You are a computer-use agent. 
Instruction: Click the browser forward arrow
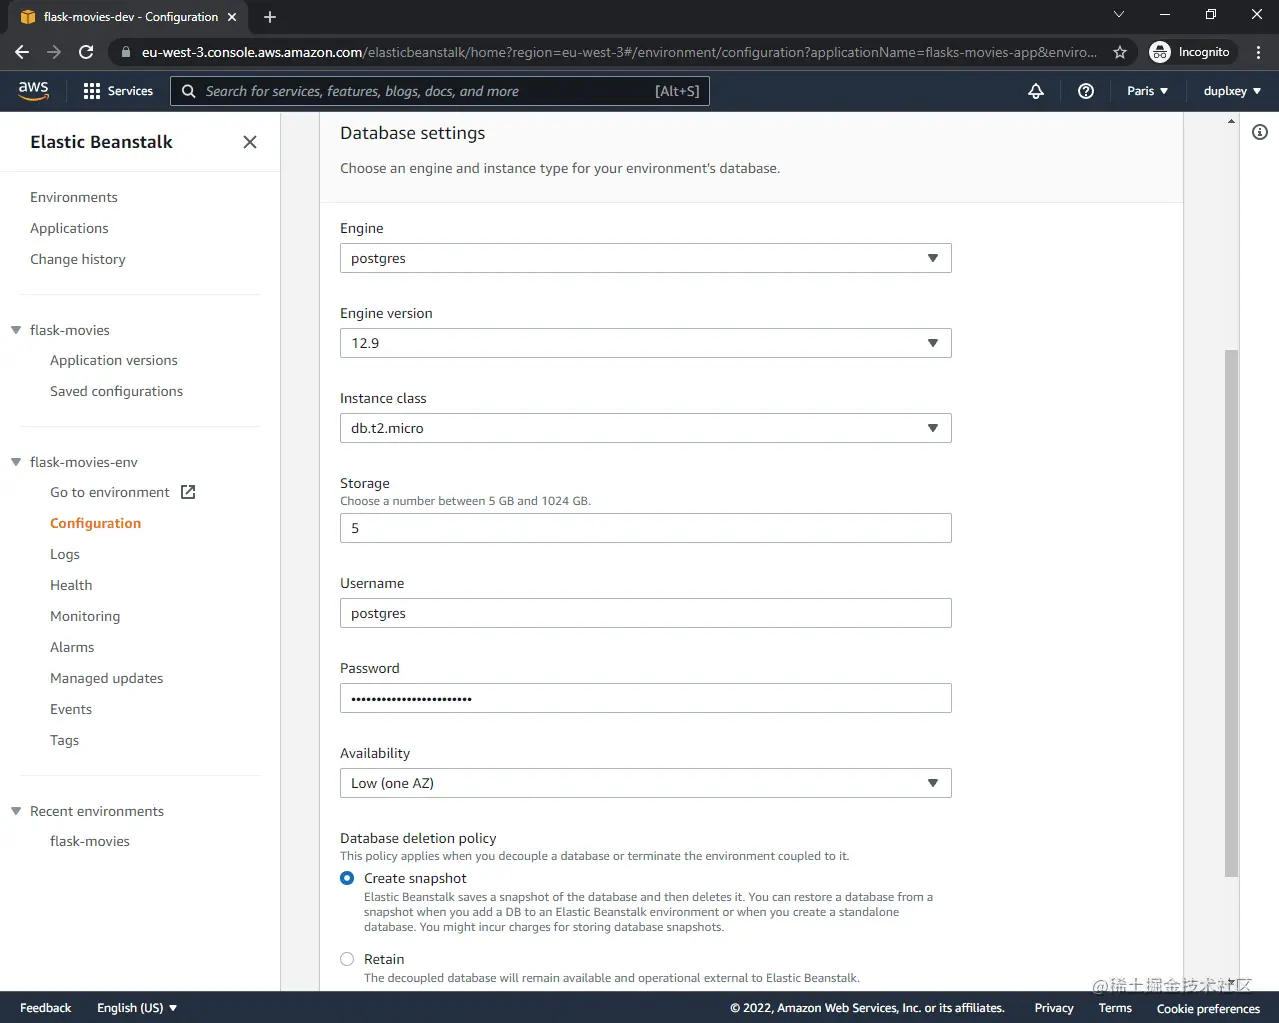pos(54,52)
